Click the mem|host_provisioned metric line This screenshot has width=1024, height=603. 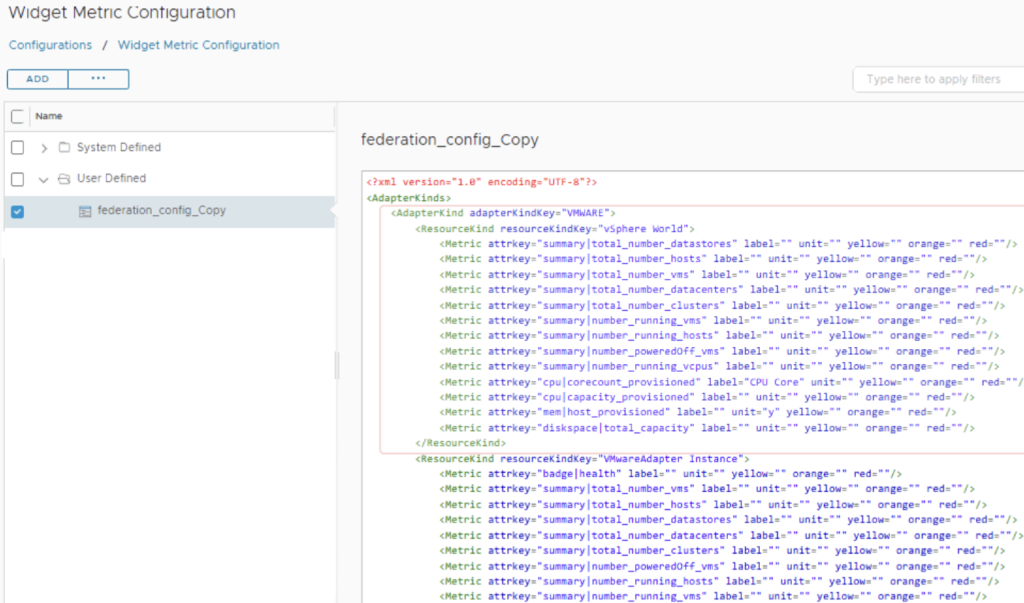pos(698,412)
